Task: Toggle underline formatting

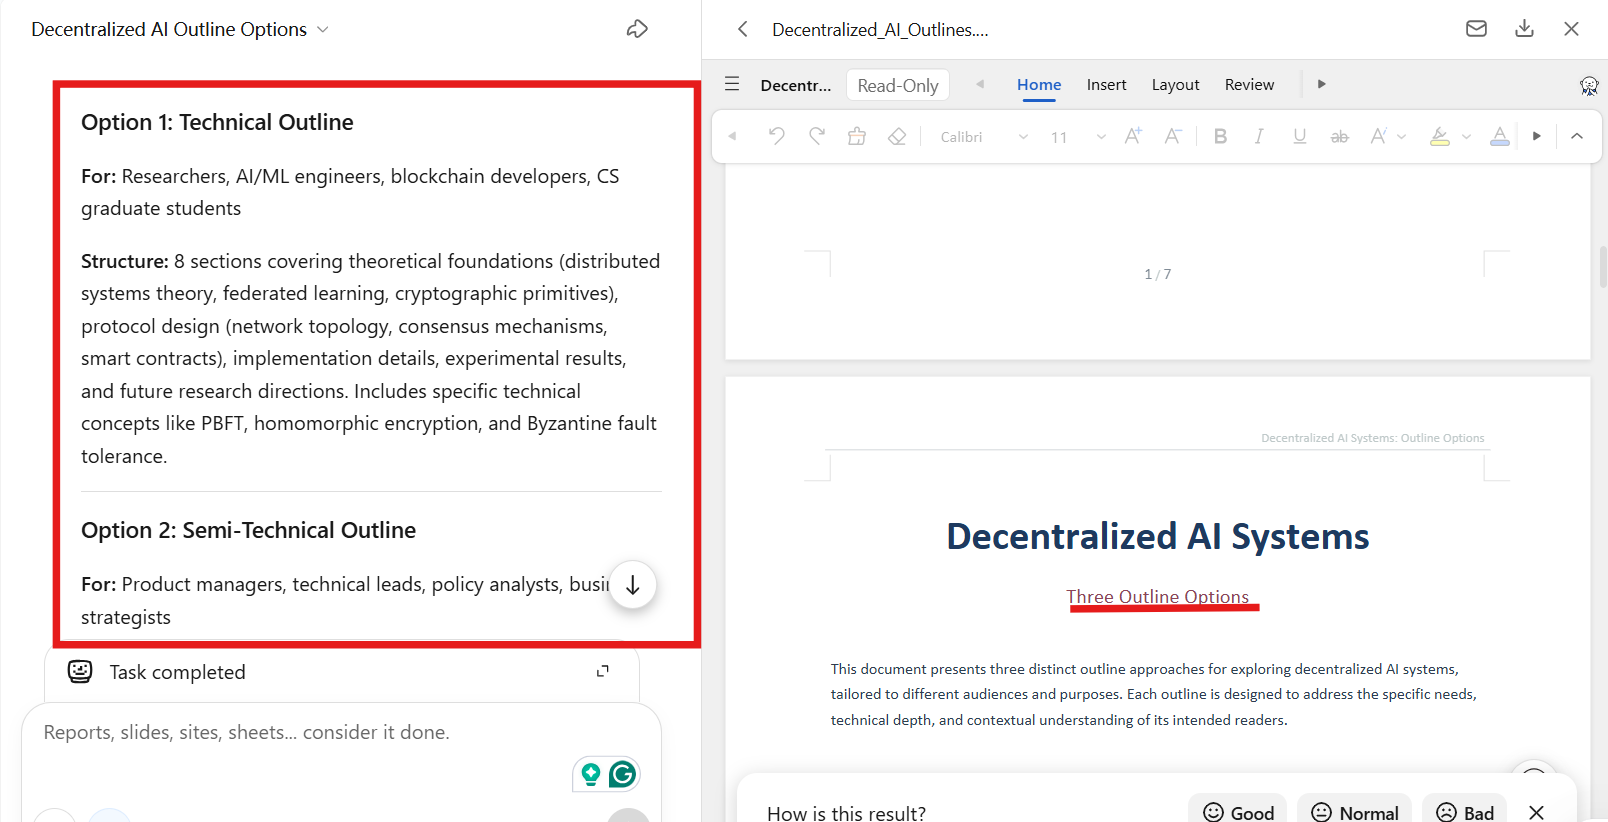Action: pos(1299,136)
